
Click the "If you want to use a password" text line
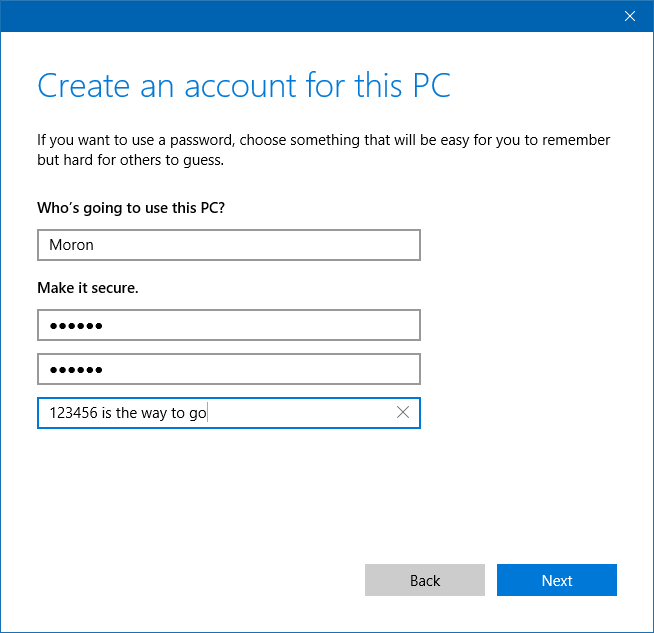coord(323,140)
